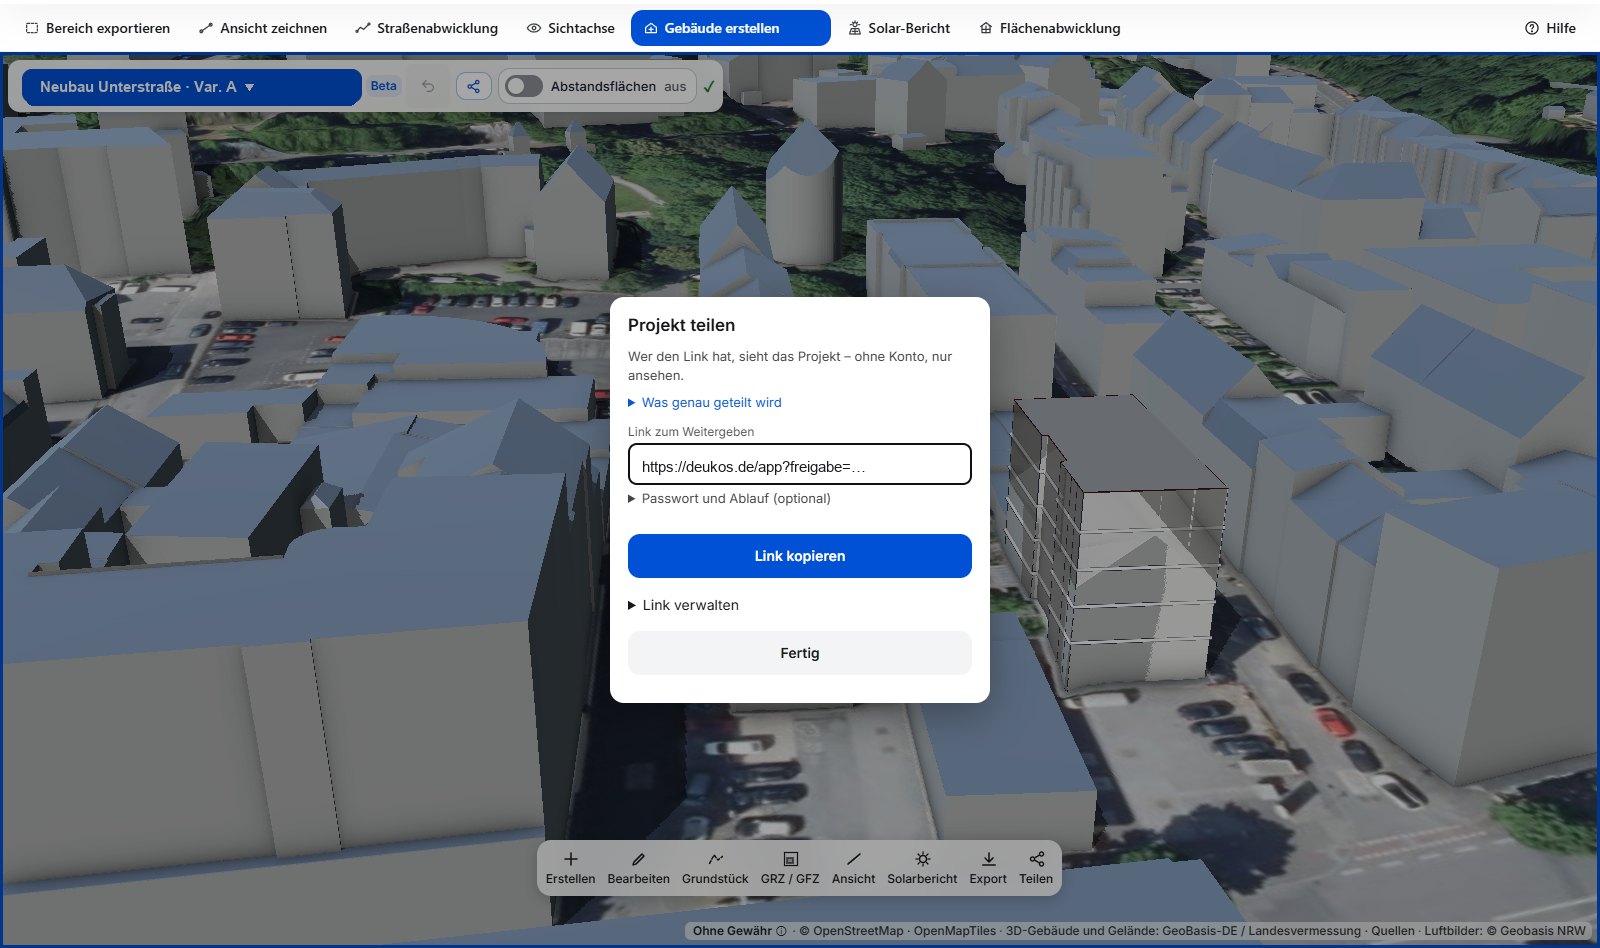Click the OpenStreetMap attribution link
1600x948 pixels.
pos(858,931)
